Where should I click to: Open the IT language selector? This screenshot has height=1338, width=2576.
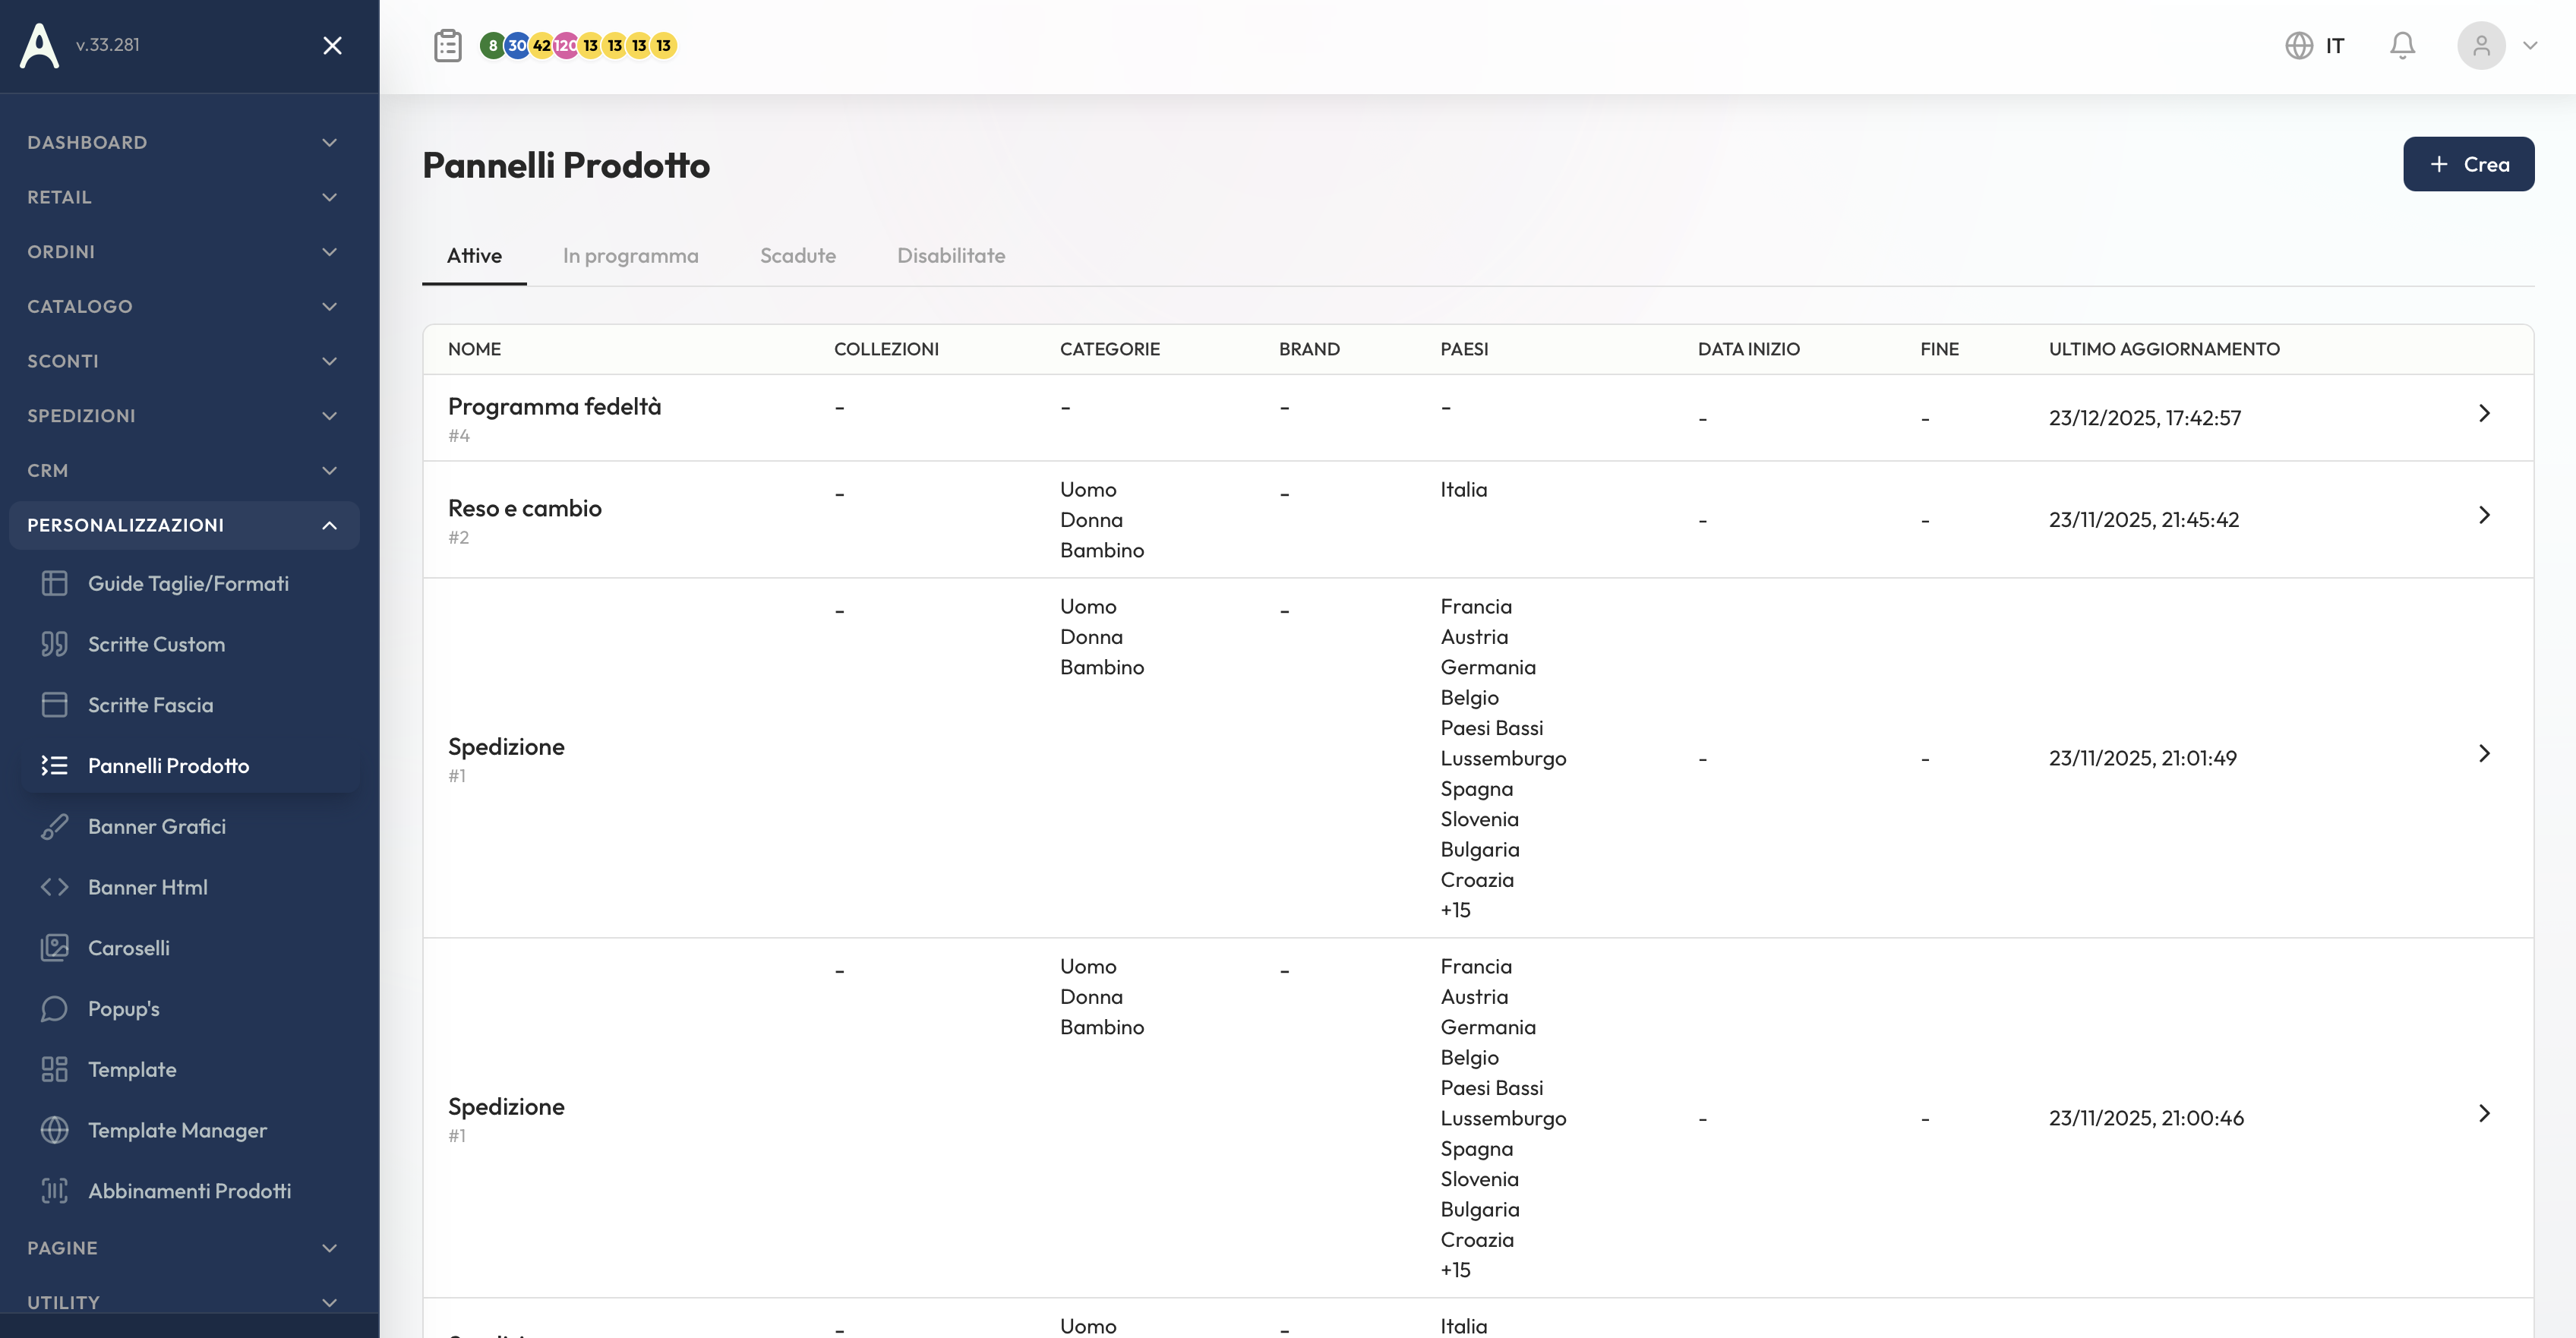(2315, 45)
